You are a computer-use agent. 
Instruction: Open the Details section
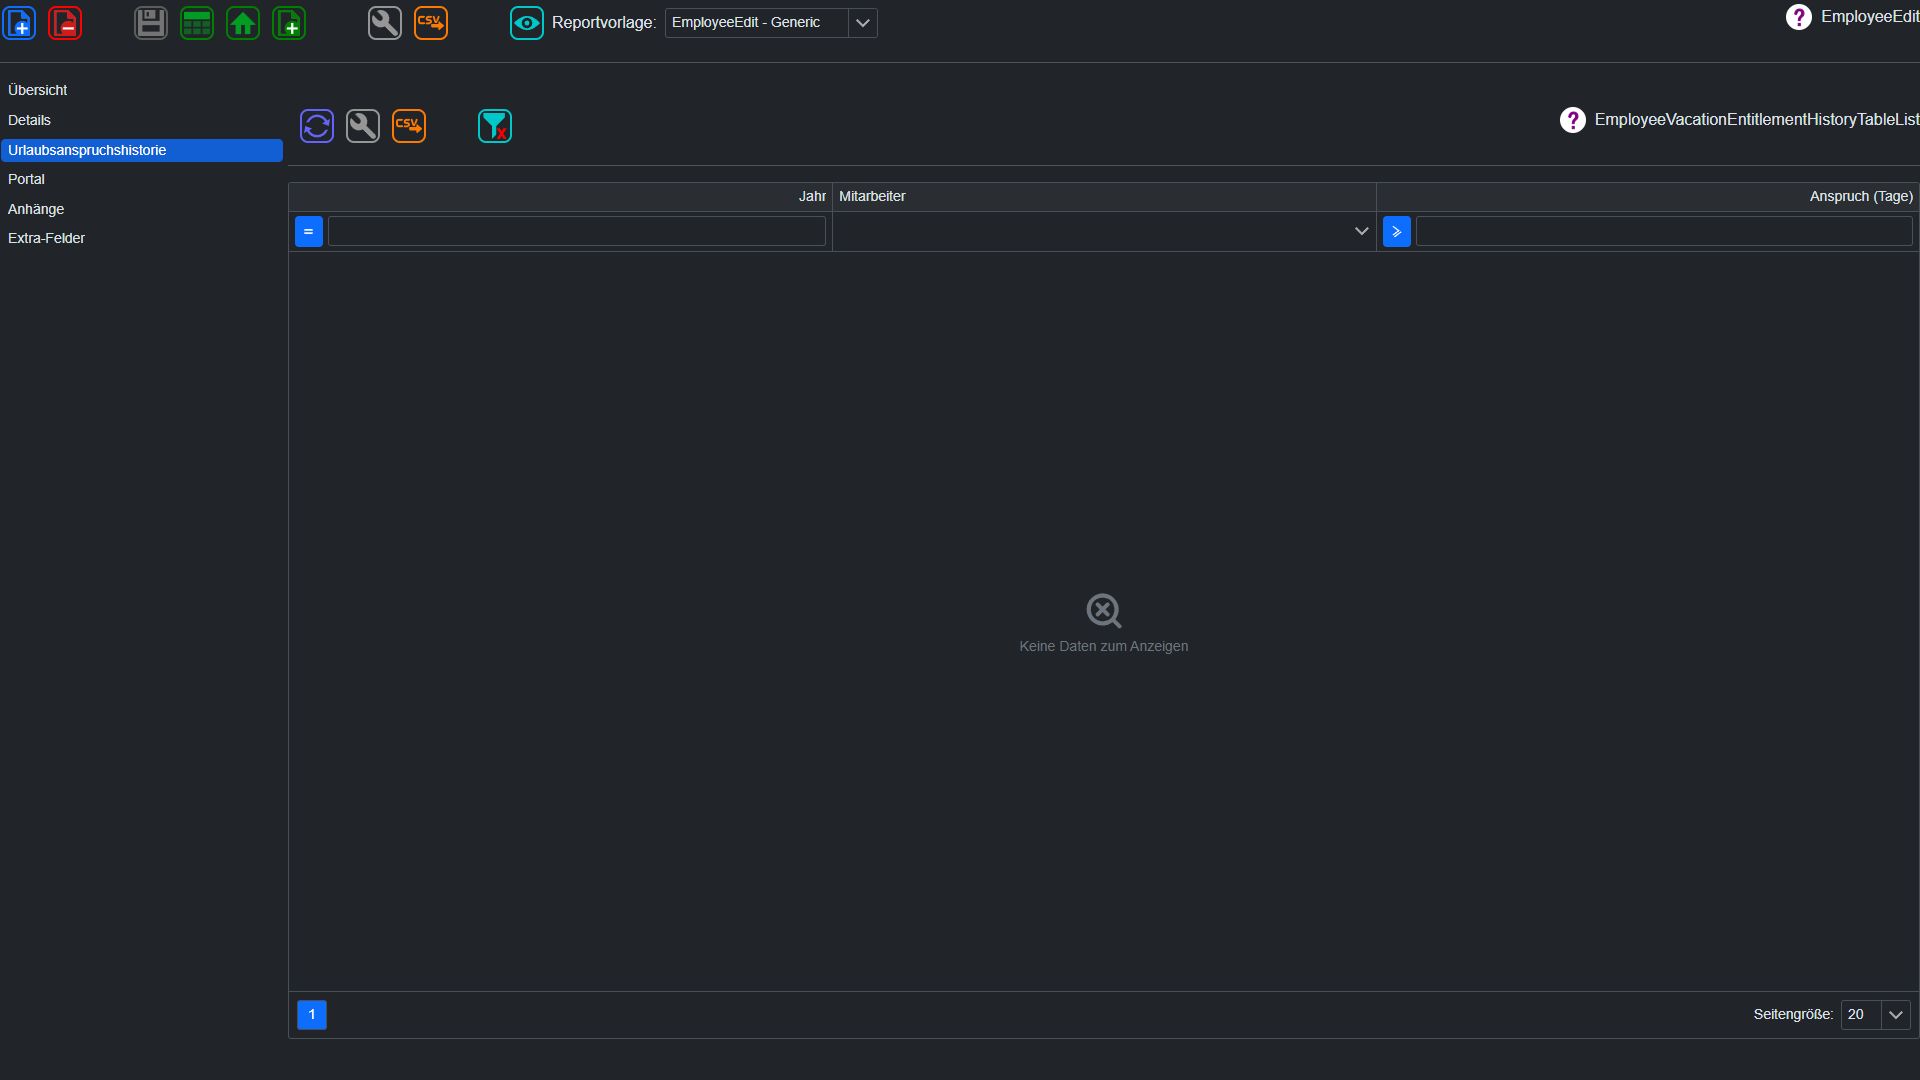[141, 120]
